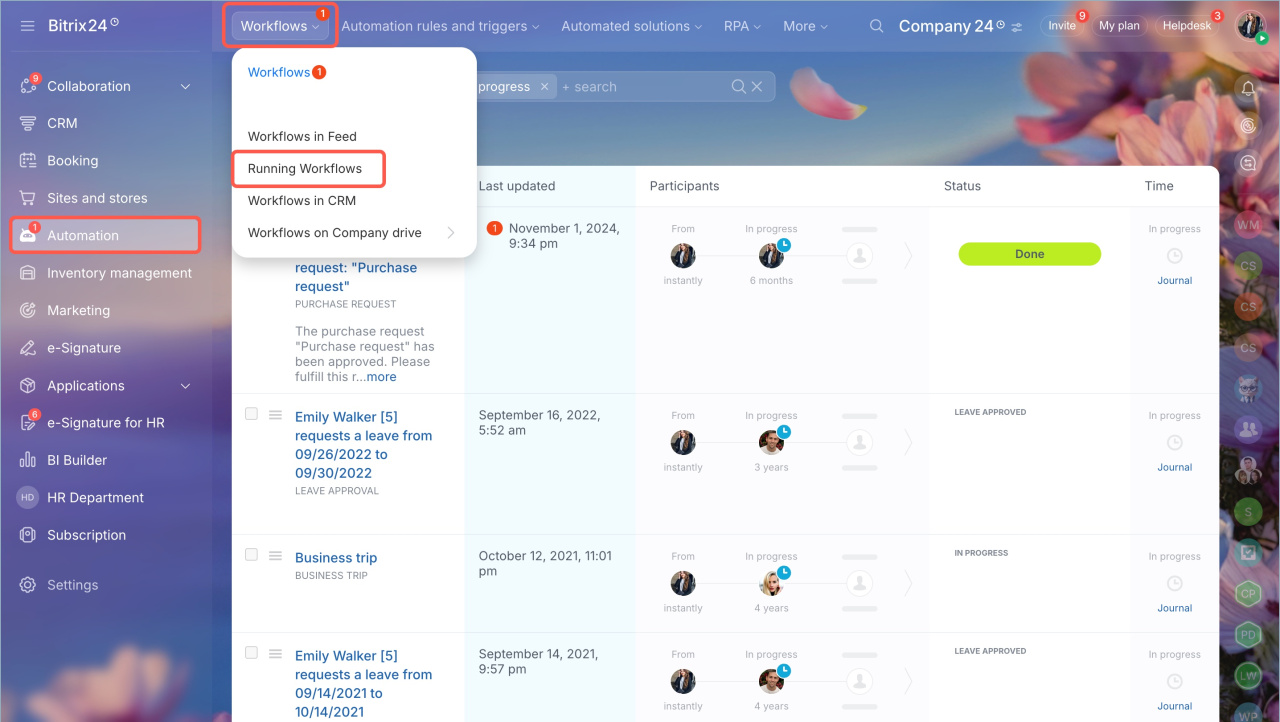Expand Workflows on Company drive submenu arrow

click(451, 233)
